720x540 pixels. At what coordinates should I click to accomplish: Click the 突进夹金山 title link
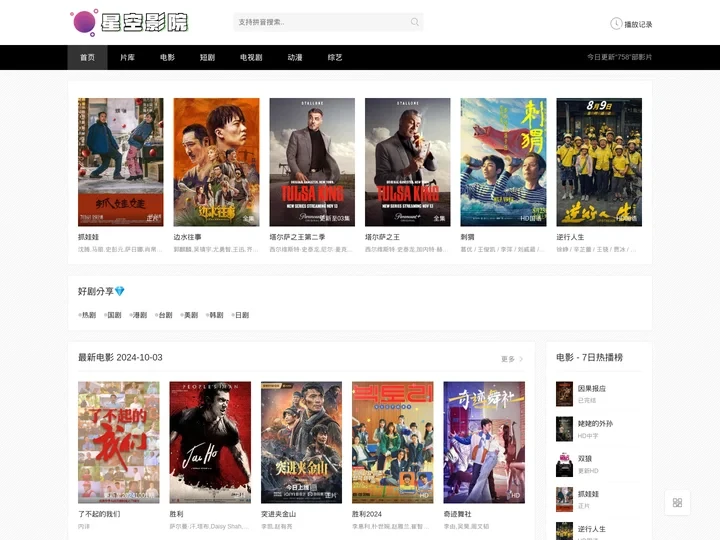[x=278, y=514]
